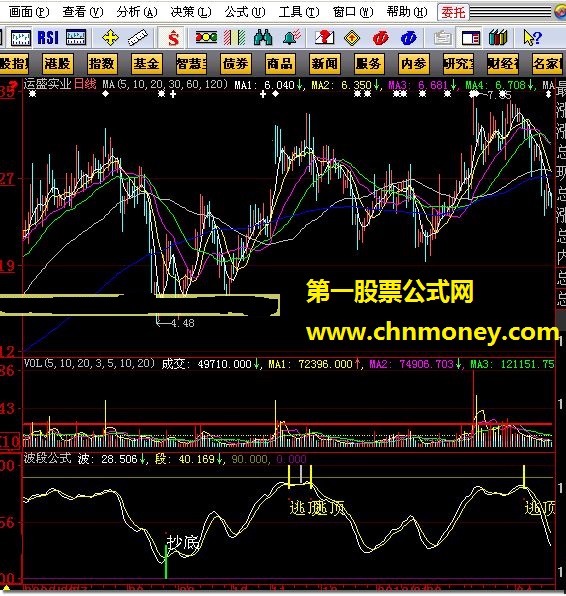Open the 工具(T) menu
This screenshot has height=596, width=566.
click(299, 12)
